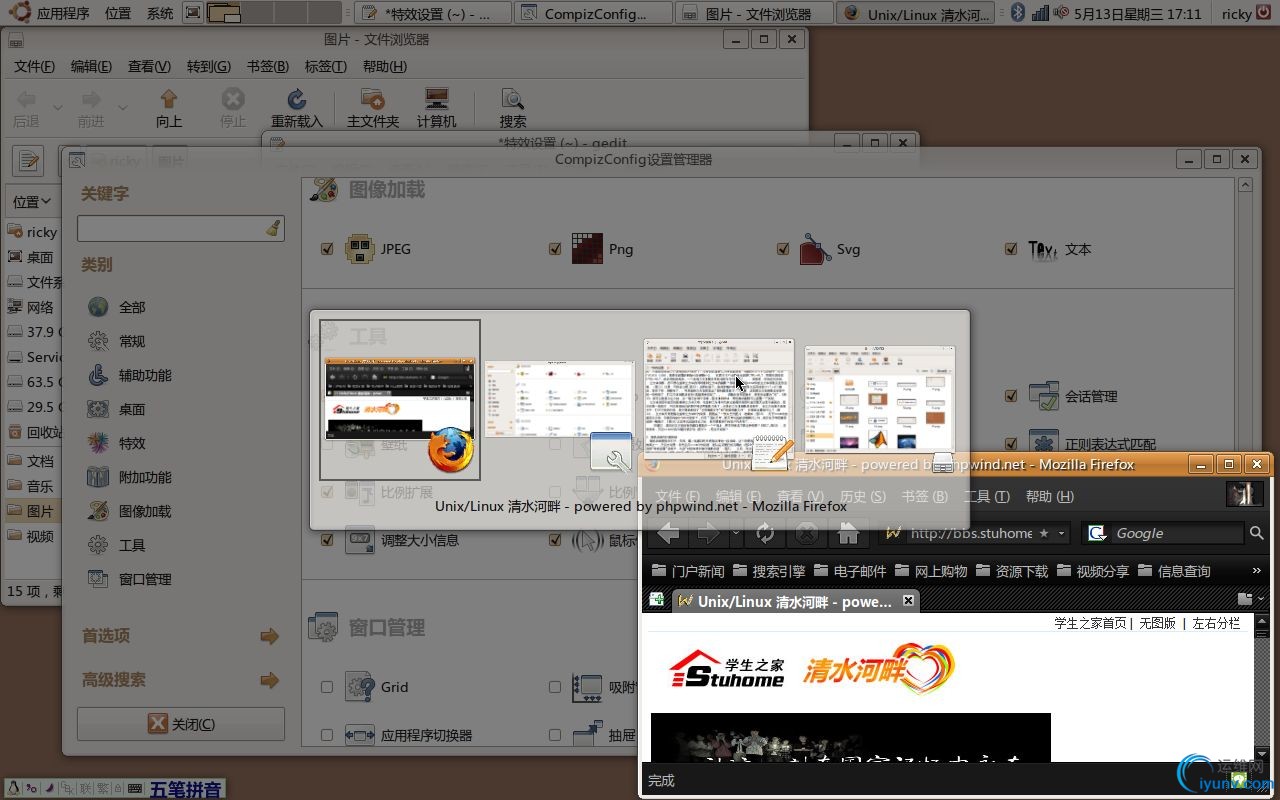Screen dimensions: 1280x800
Task: Open new tab with green plus icon
Action: 657,600
